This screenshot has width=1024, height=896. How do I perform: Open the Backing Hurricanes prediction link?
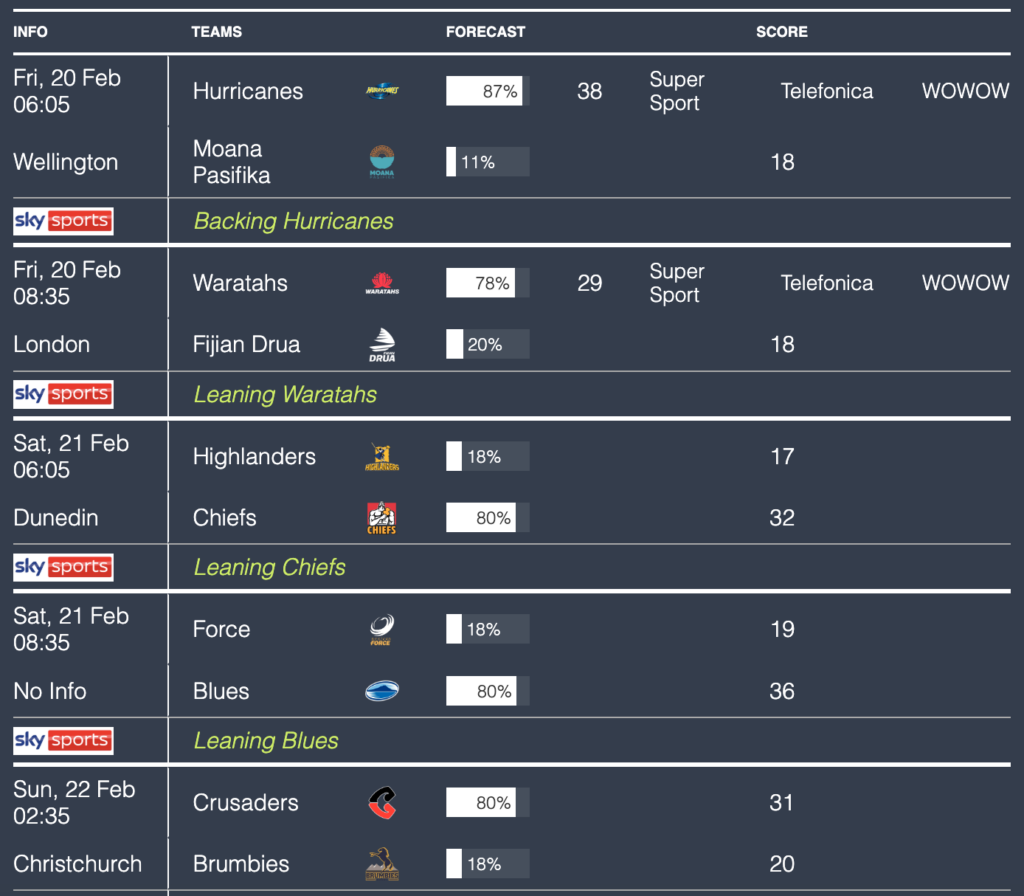pos(293,221)
